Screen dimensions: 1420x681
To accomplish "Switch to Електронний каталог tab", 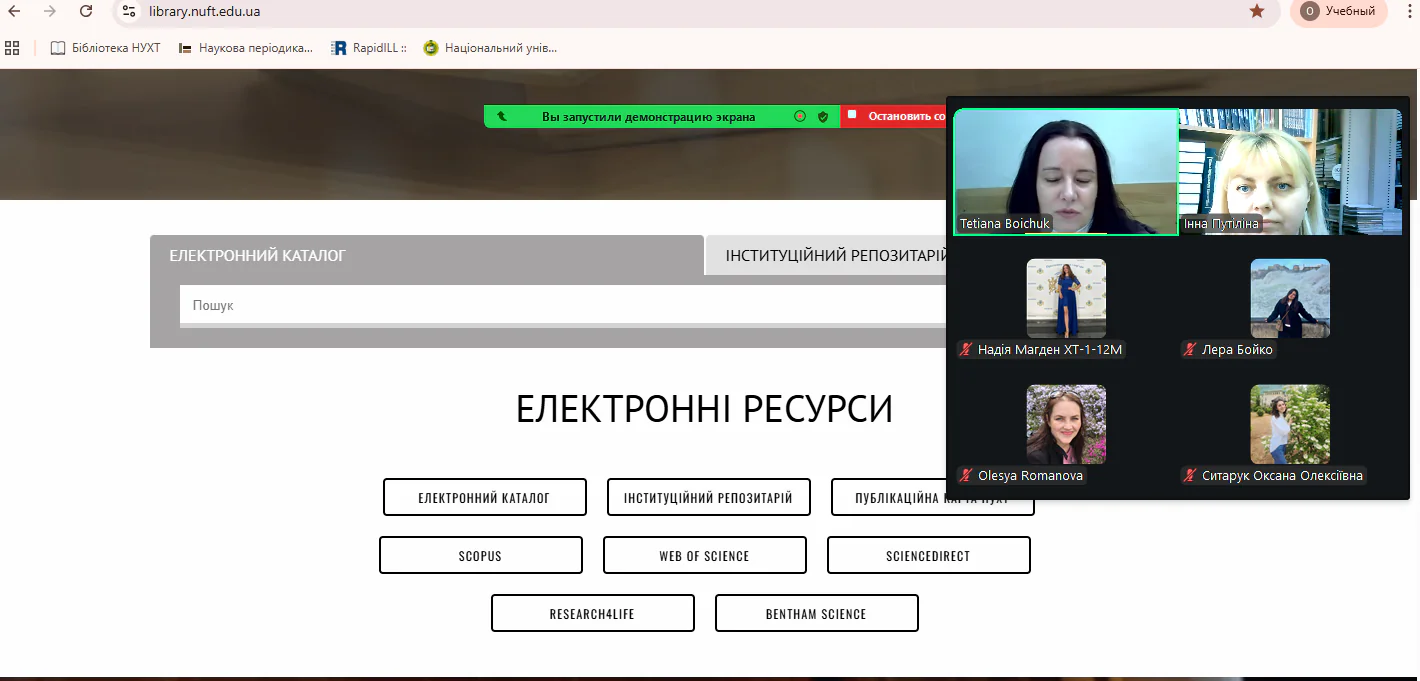I will [257, 256].
